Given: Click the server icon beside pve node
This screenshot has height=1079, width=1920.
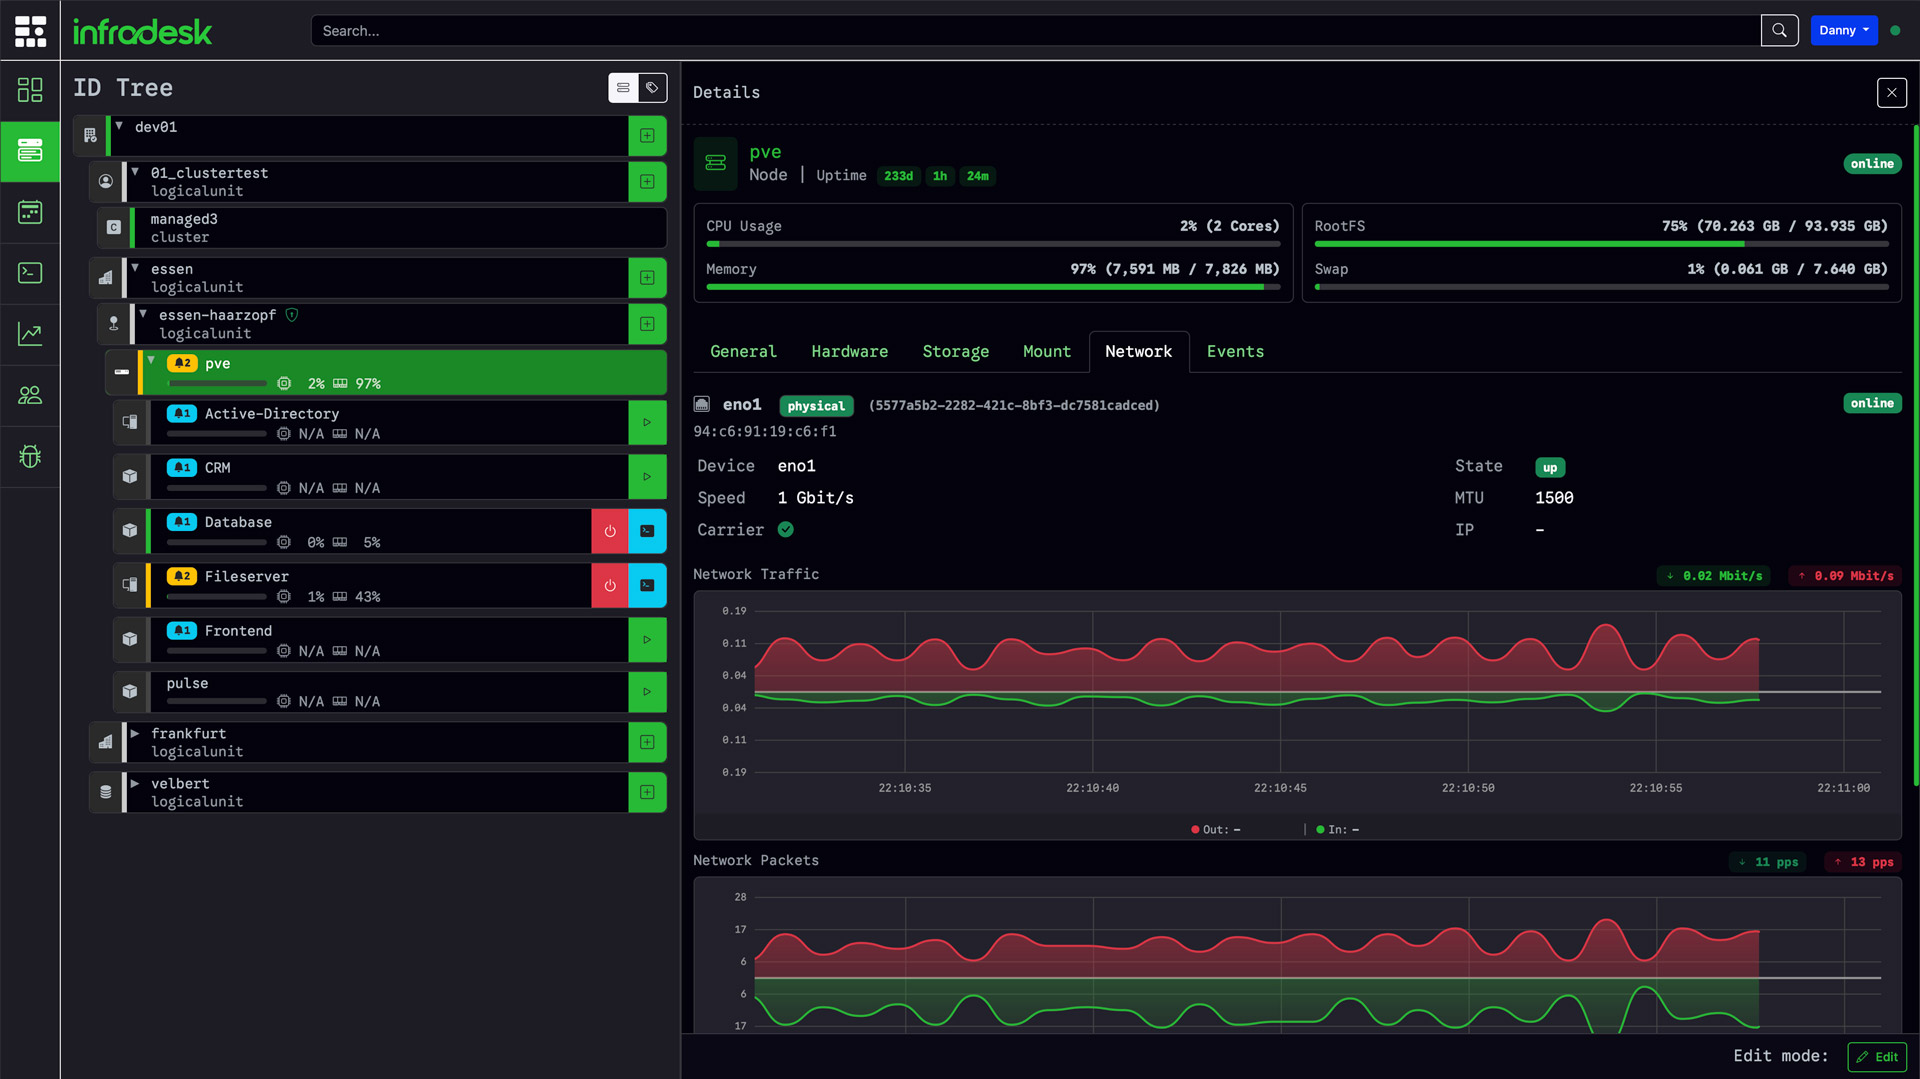Looking at the screenshot, I should click(x=122, y=372).
